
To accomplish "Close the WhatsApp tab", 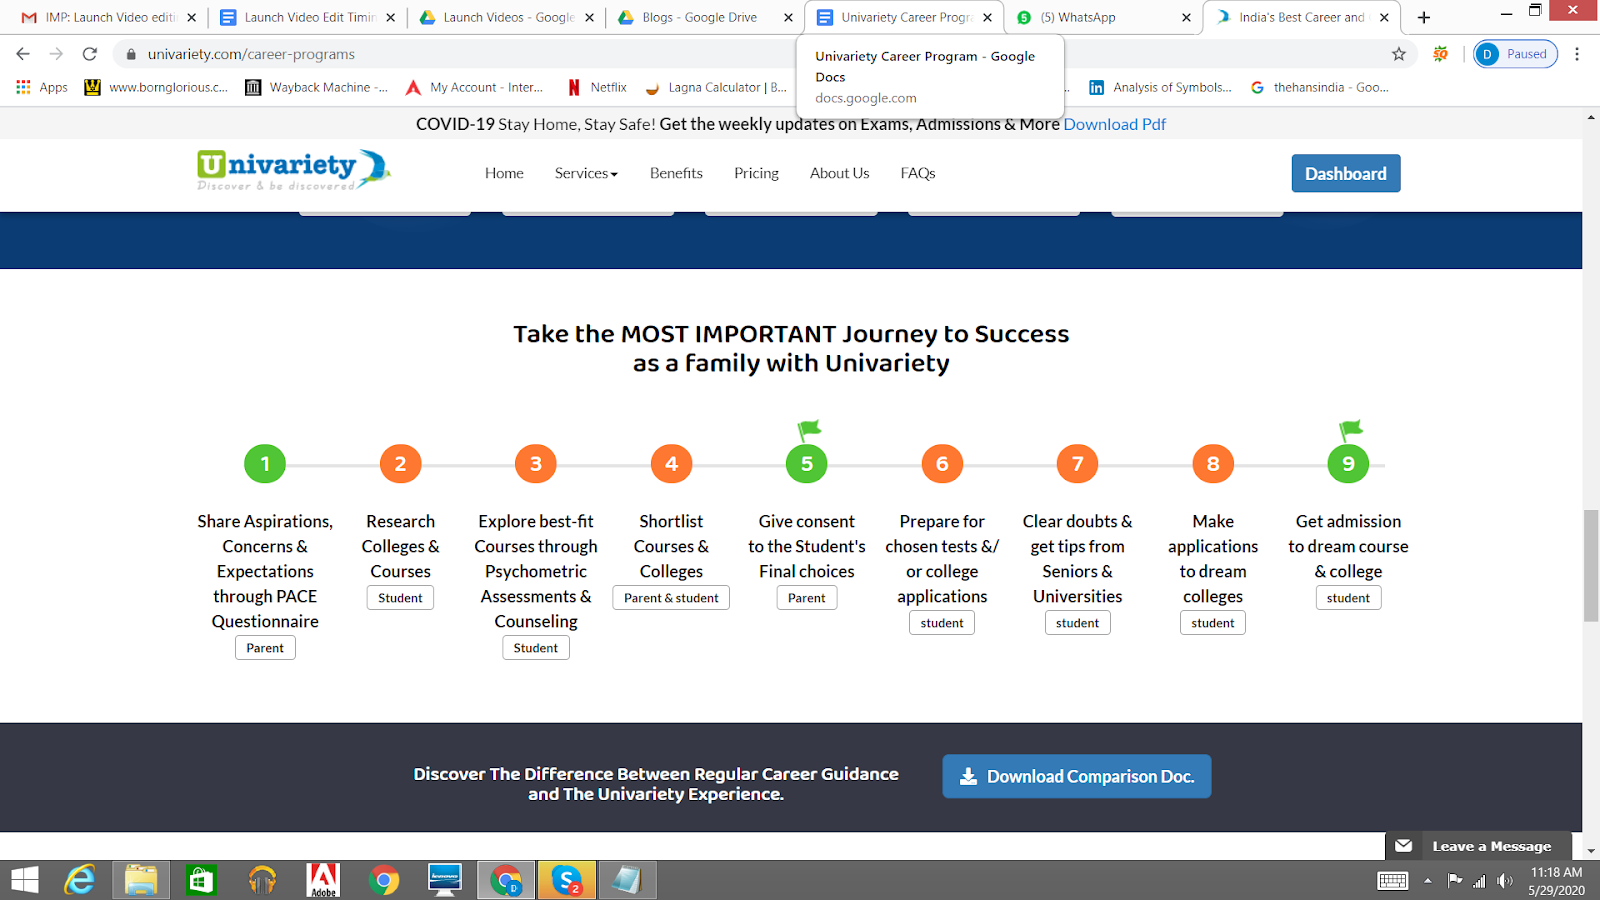I will tap(1186, 17).
